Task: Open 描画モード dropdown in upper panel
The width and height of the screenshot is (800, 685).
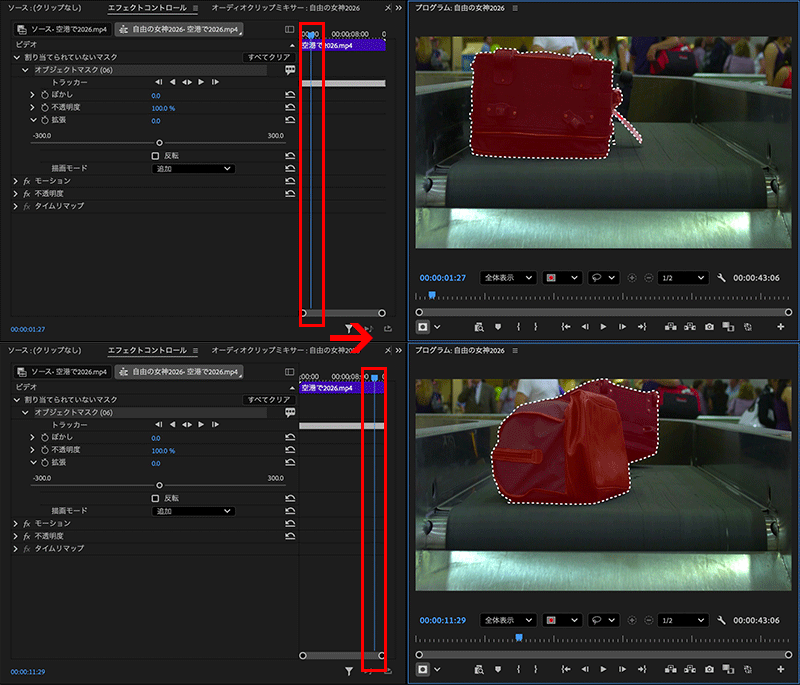Action: pyautogui.click(x=194, y=169)
